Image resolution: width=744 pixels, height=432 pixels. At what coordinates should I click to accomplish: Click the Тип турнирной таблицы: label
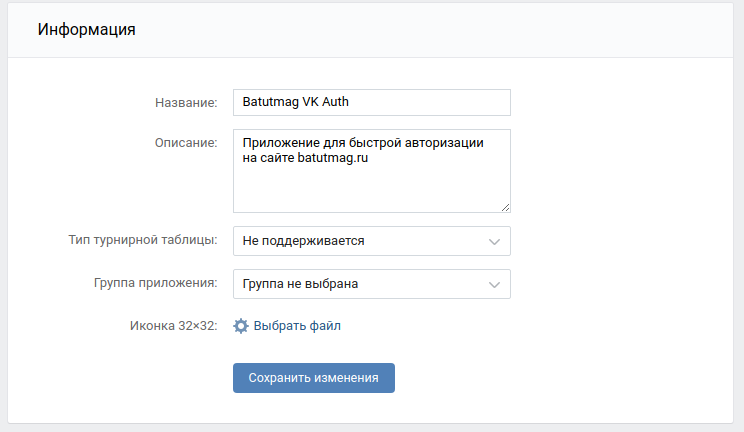(142, 240)
